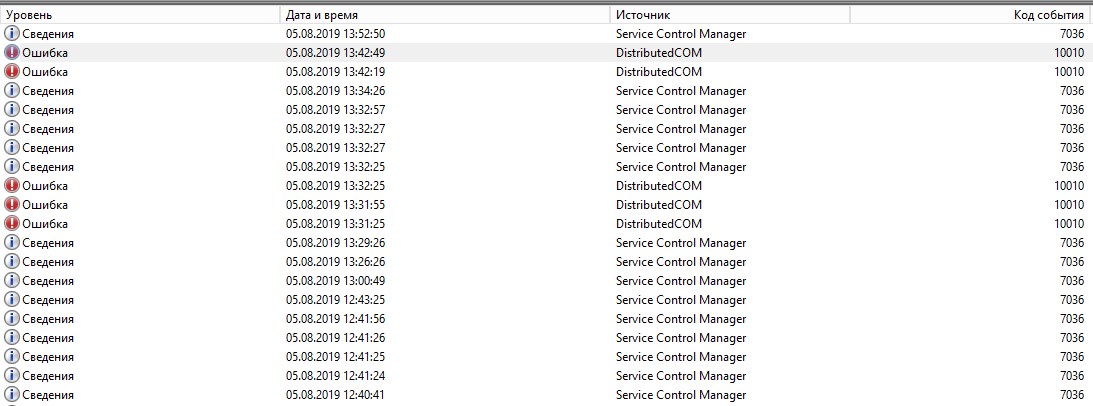Select the event logged at 12:43:25
Viewport: 1093px width, 406px height.
546,300
